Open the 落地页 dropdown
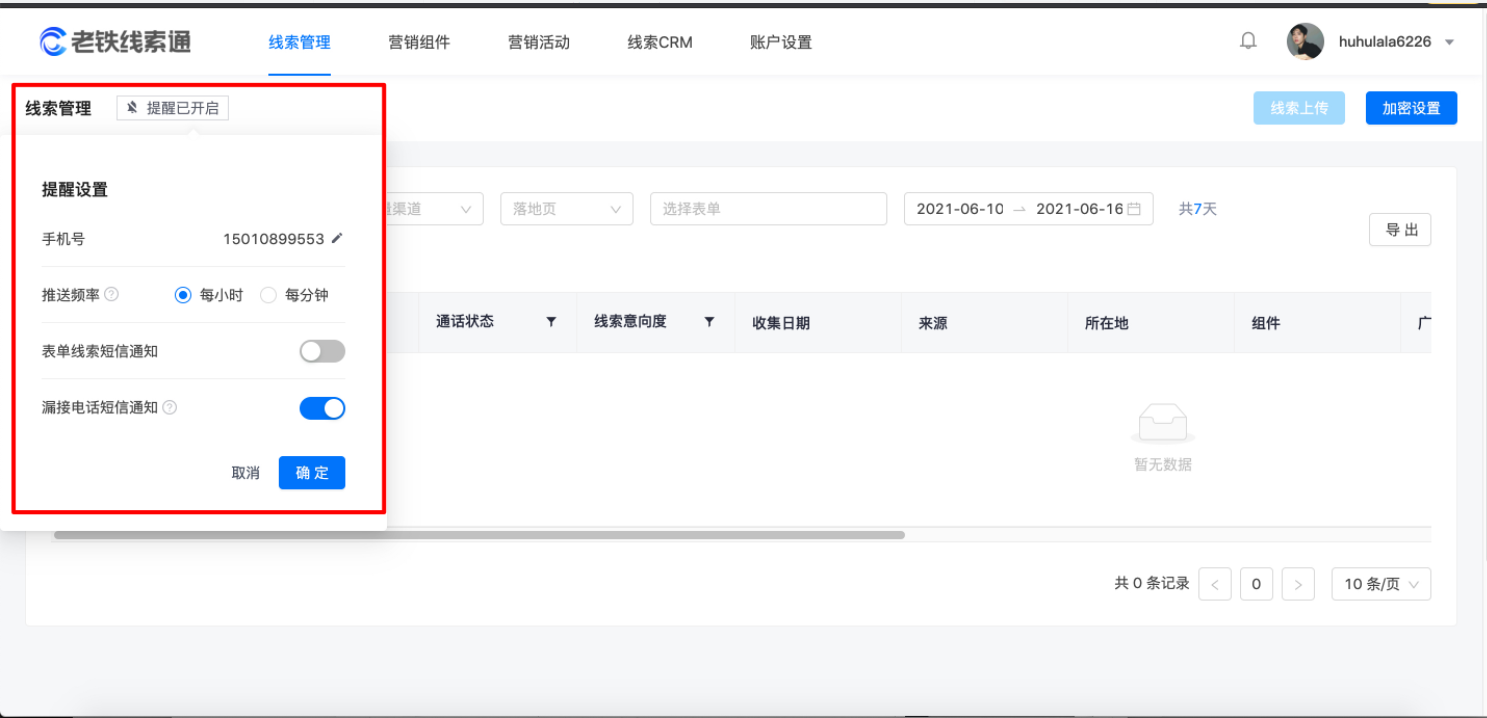This screenshot has width=1487, height=718. point(566,209)
